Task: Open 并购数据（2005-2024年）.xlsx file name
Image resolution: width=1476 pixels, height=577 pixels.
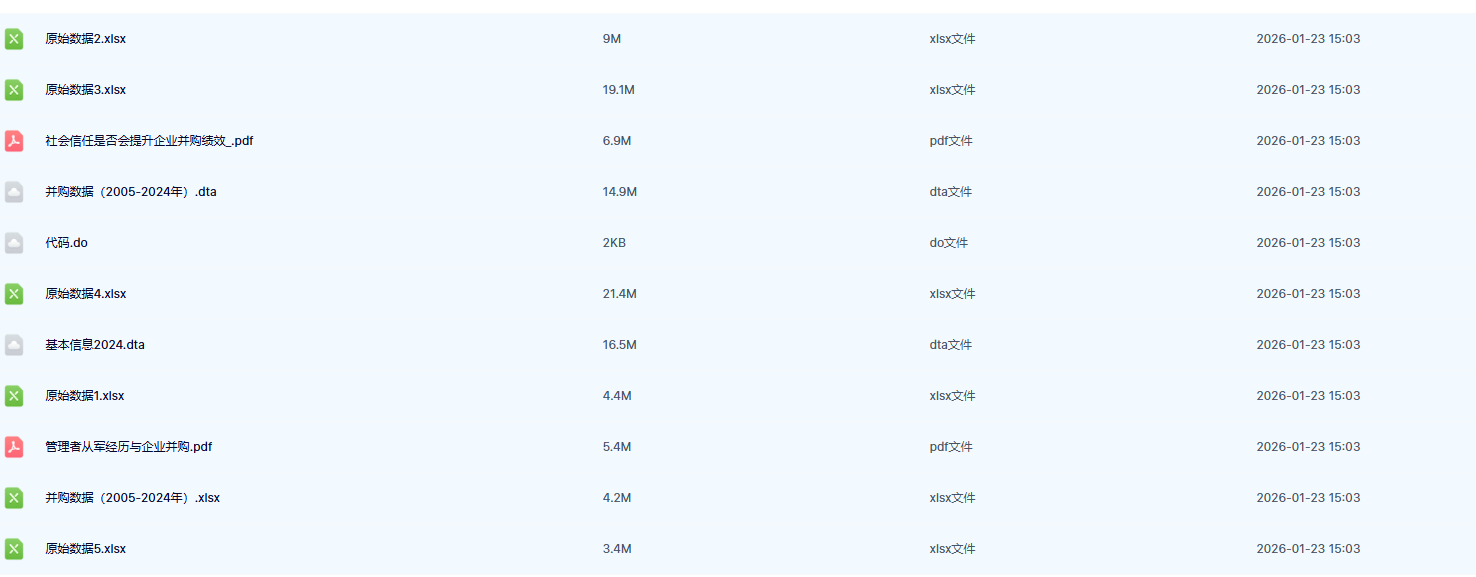Action: pyautogui.click(x=132, y=498)
